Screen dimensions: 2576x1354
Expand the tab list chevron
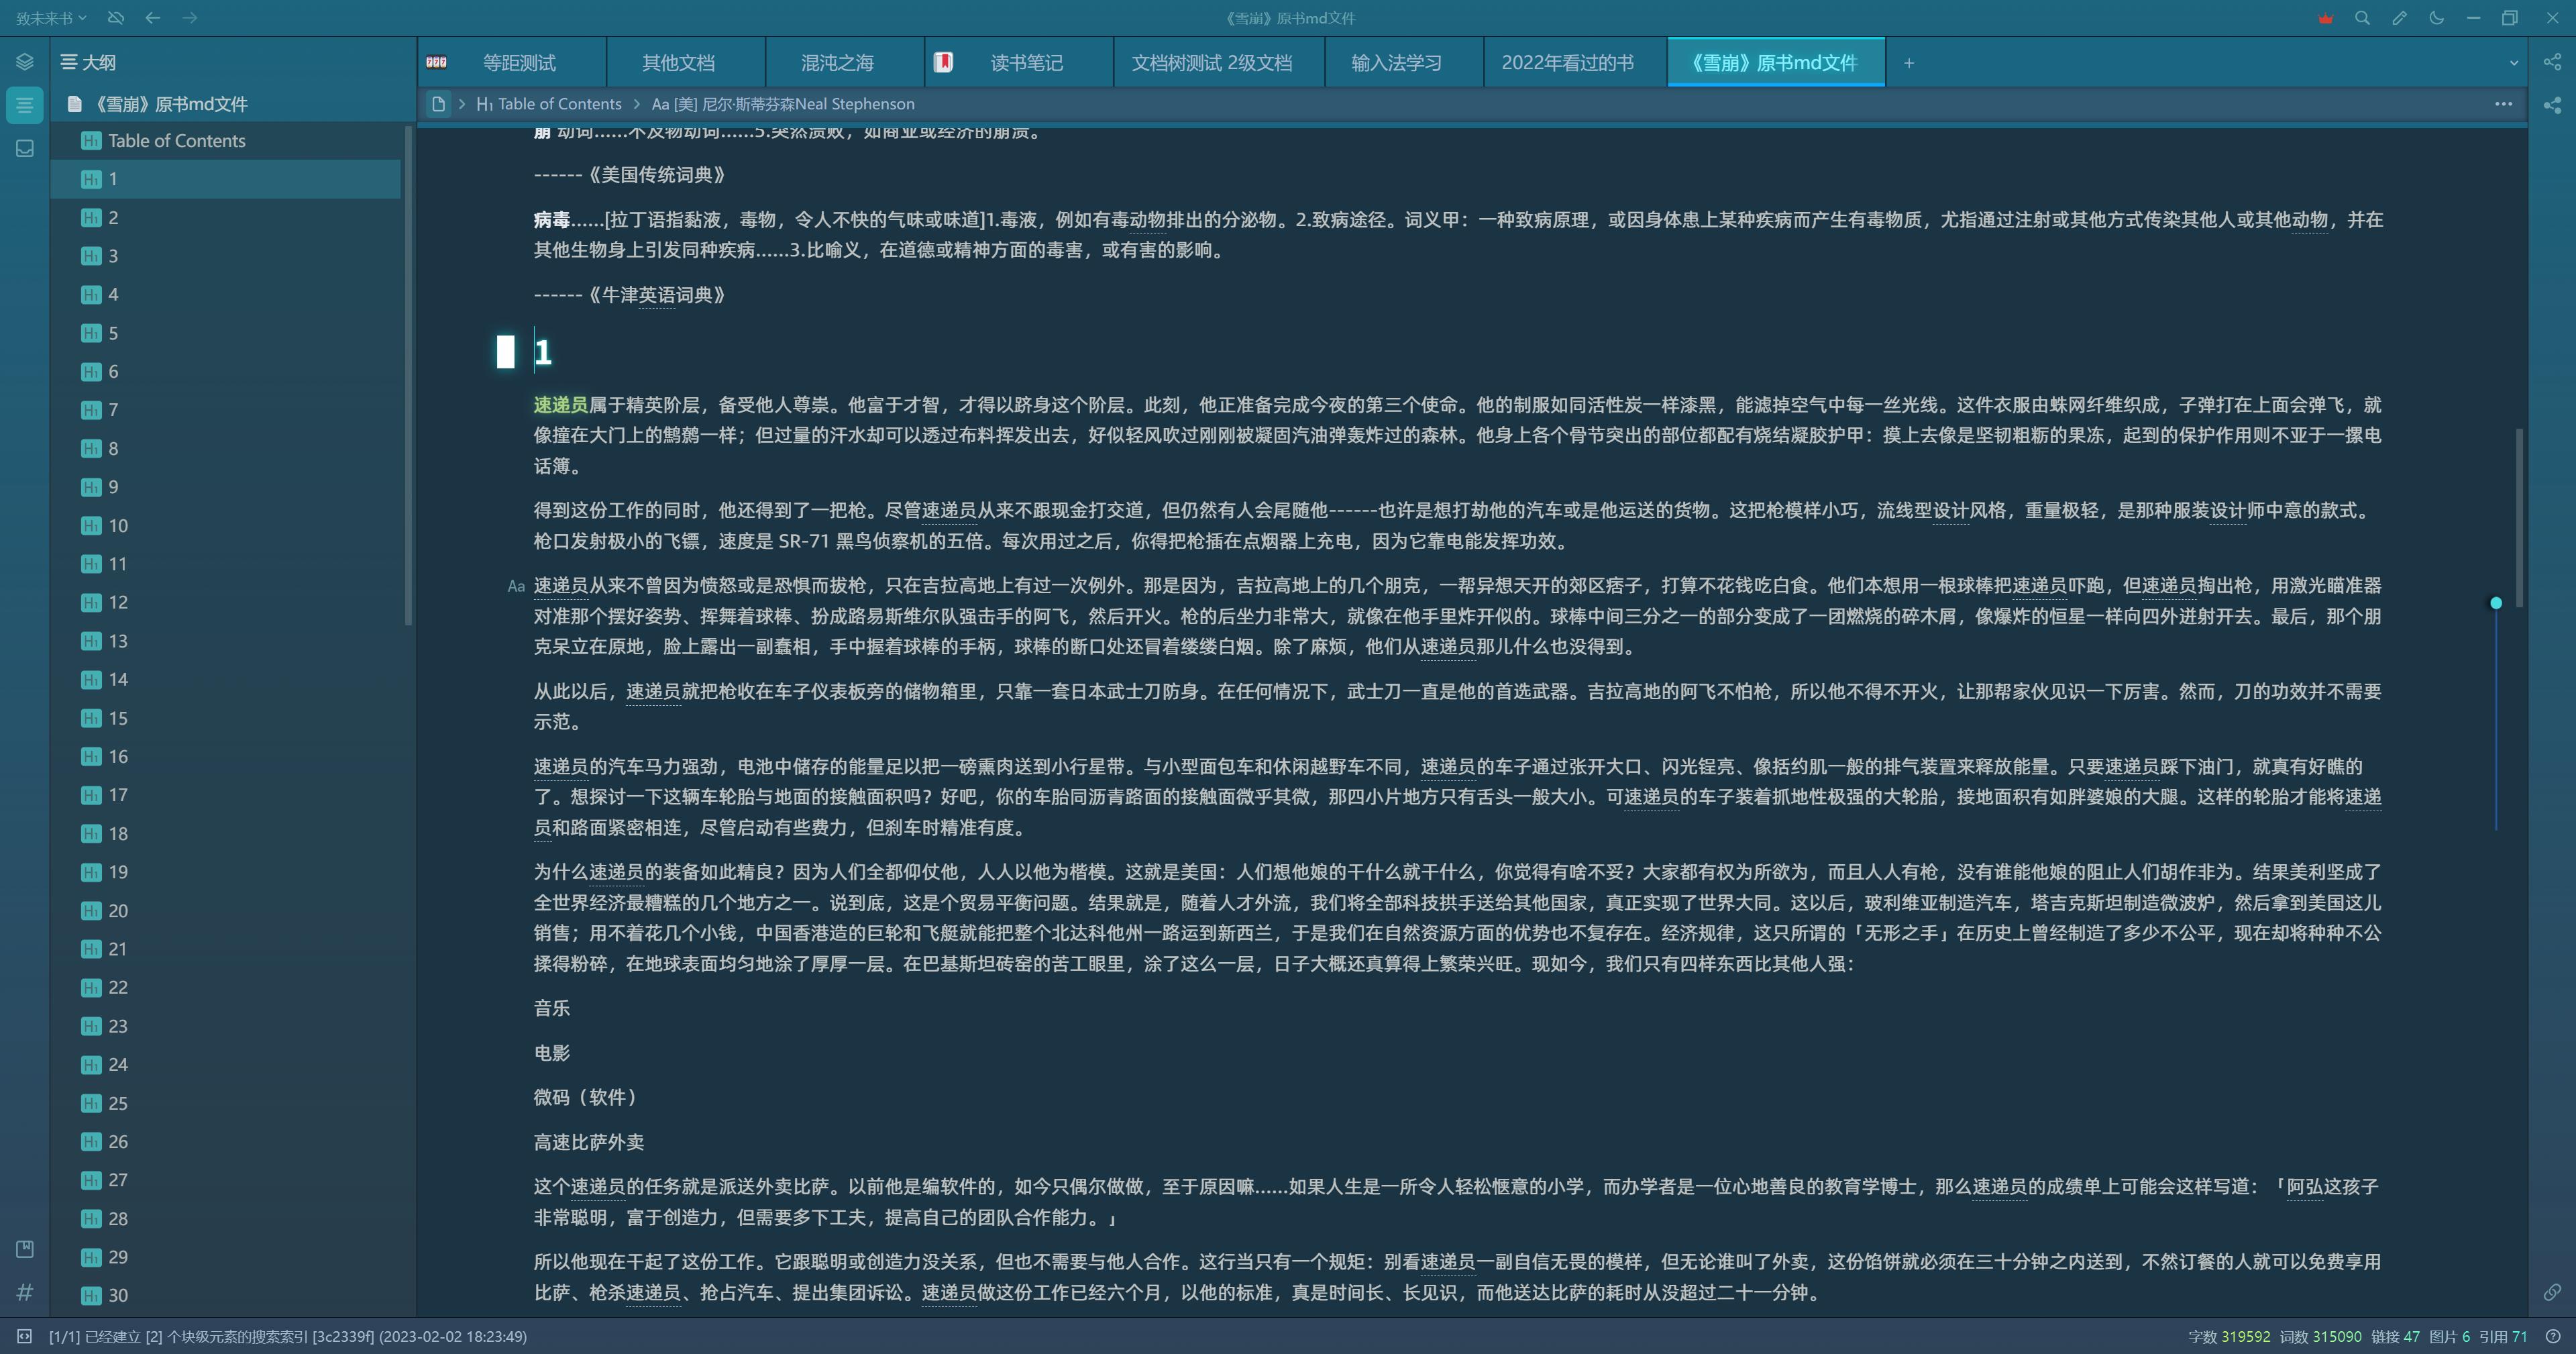2513,63
